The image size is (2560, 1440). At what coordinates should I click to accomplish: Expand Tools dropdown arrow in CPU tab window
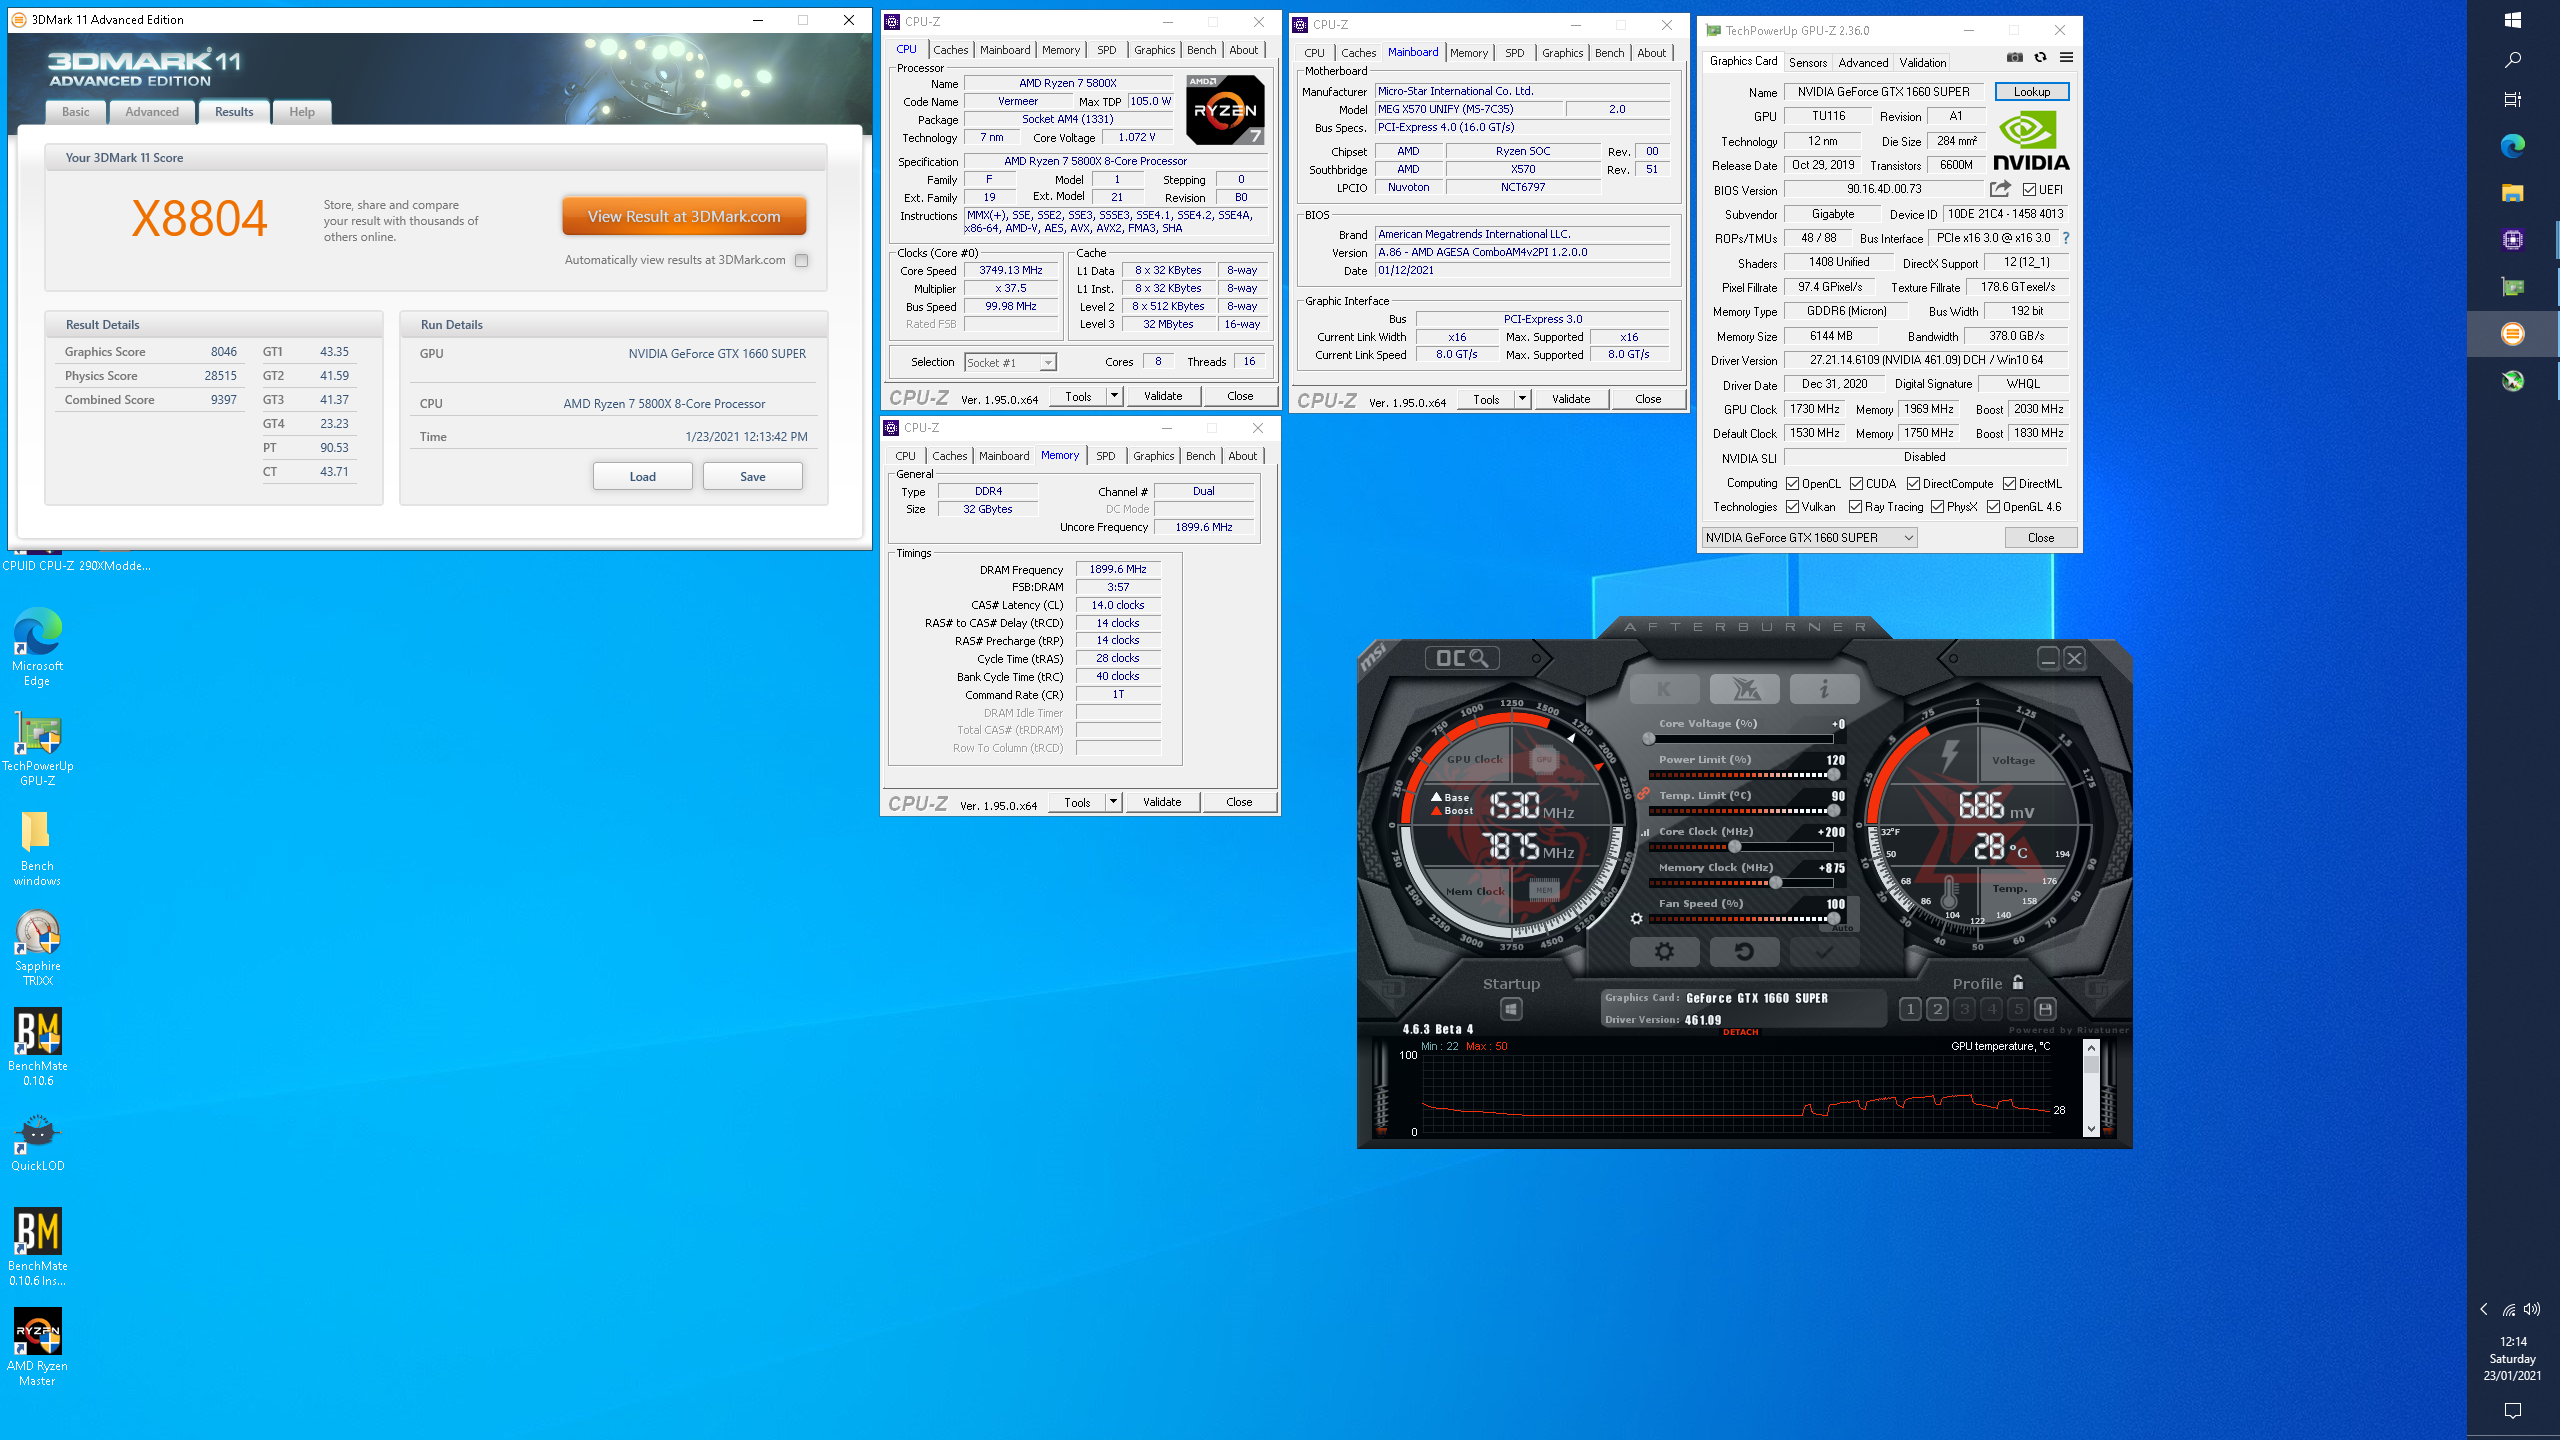1114,396
